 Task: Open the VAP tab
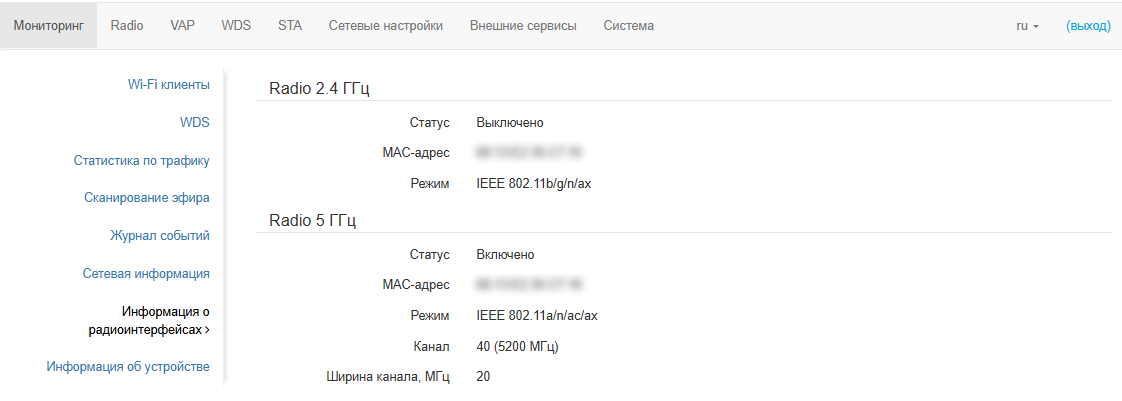click(183, 26)
